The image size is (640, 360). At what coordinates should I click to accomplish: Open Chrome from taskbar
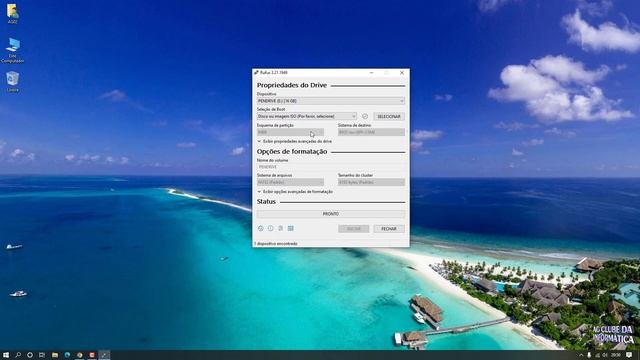coord(80,355)
